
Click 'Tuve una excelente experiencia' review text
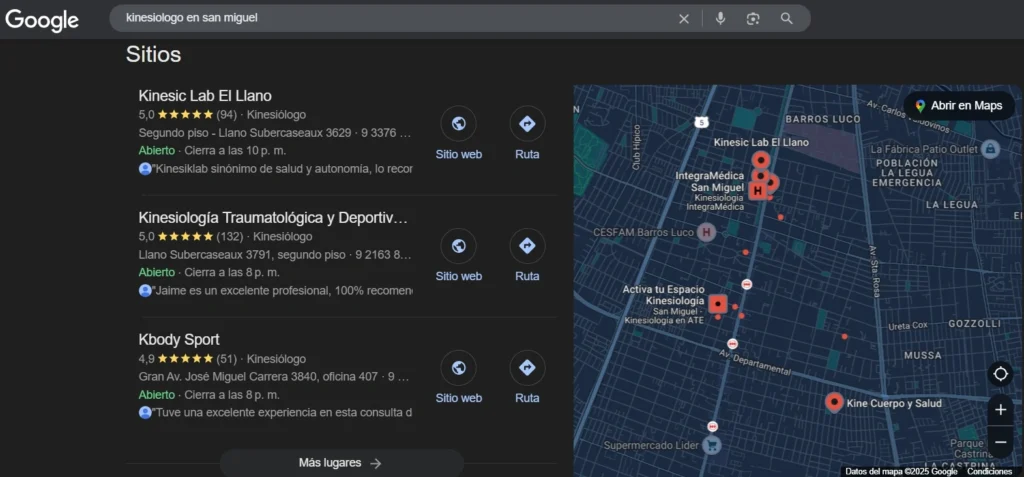point(282,413)
